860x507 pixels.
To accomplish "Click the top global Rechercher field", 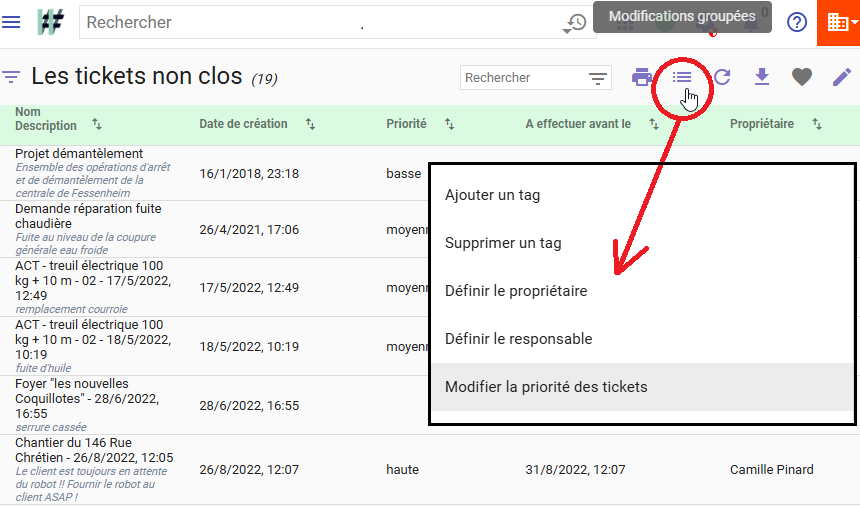I will 320,22.
